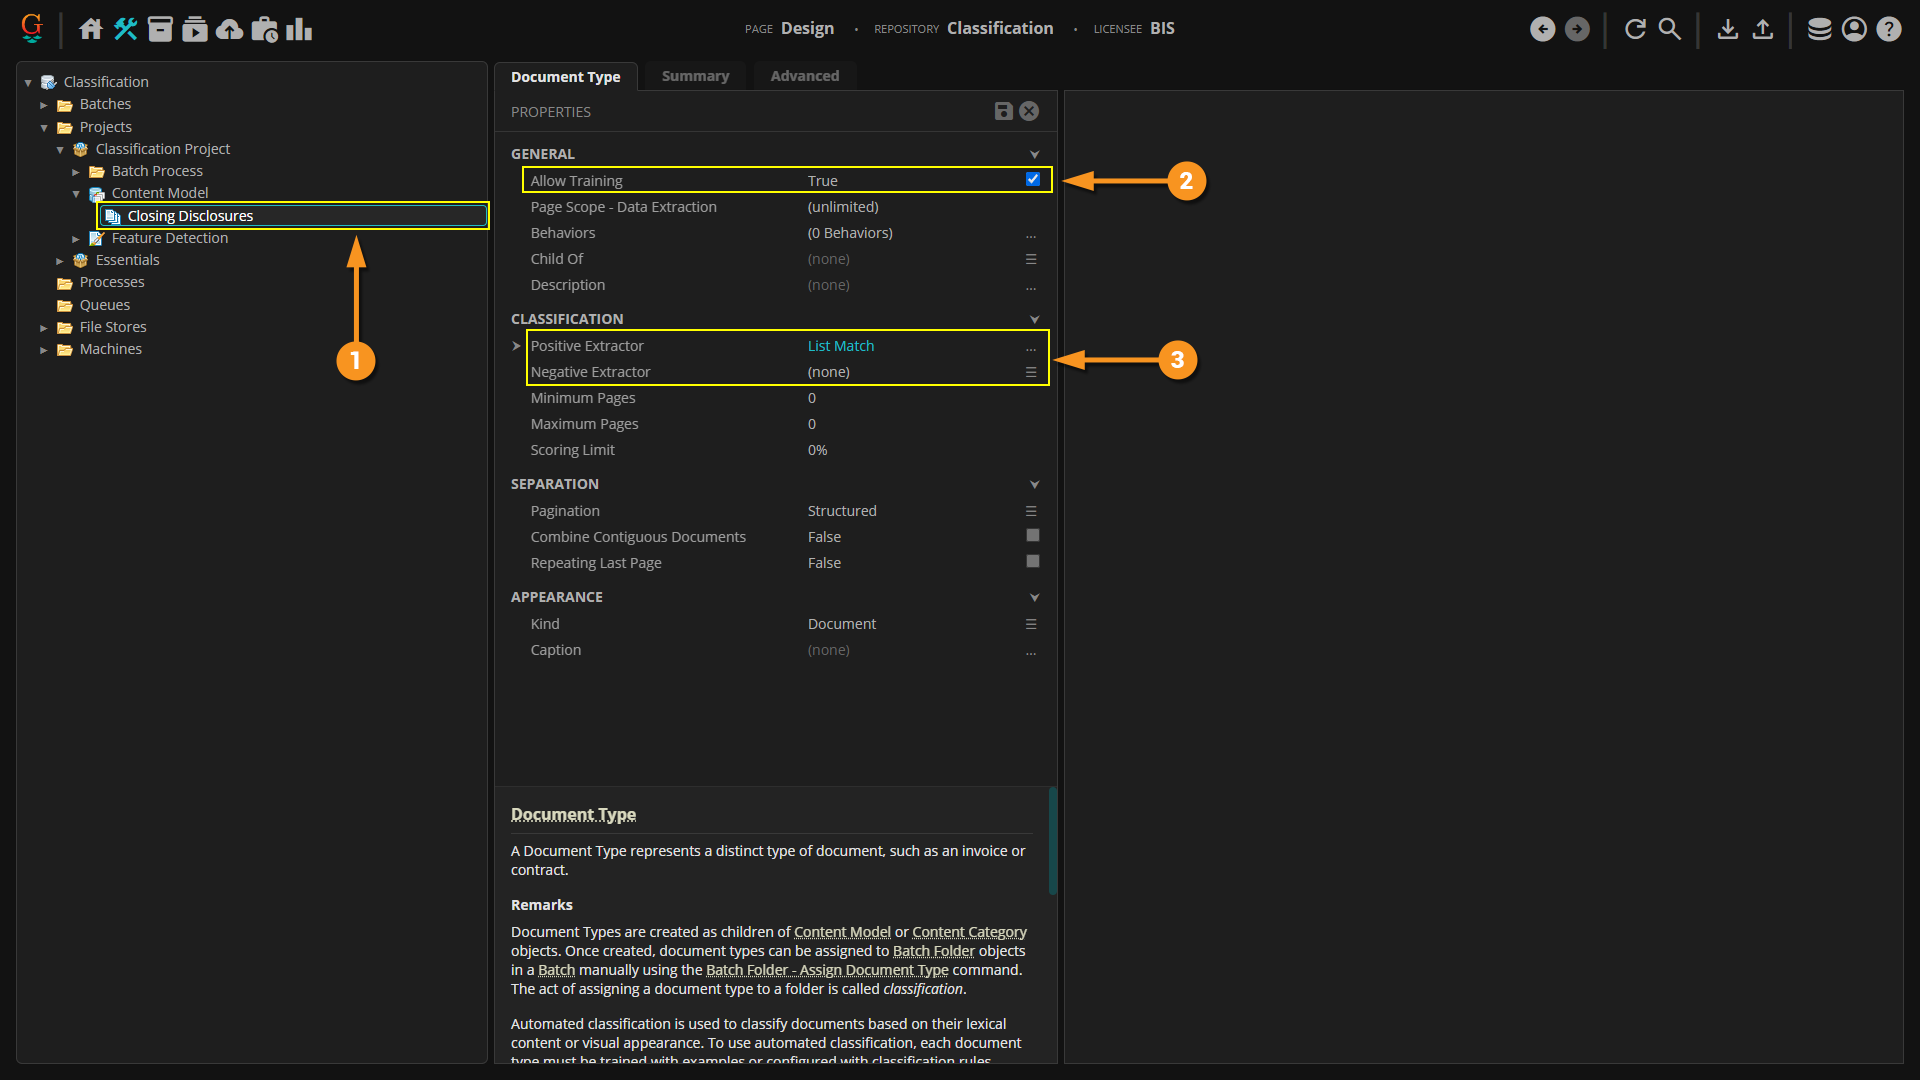Uncheck the Allow Training checkbox

(1033, 180)
